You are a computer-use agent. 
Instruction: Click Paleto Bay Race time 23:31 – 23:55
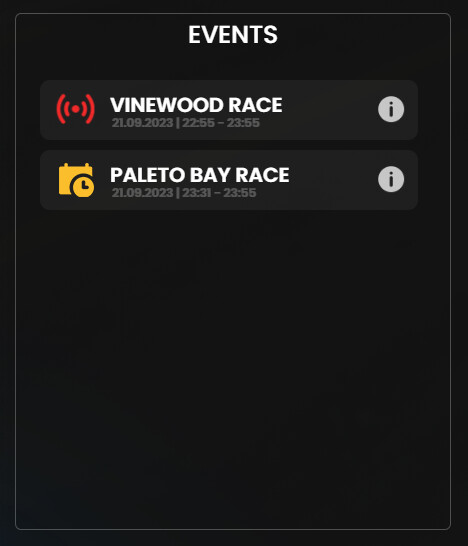(219, 193)
